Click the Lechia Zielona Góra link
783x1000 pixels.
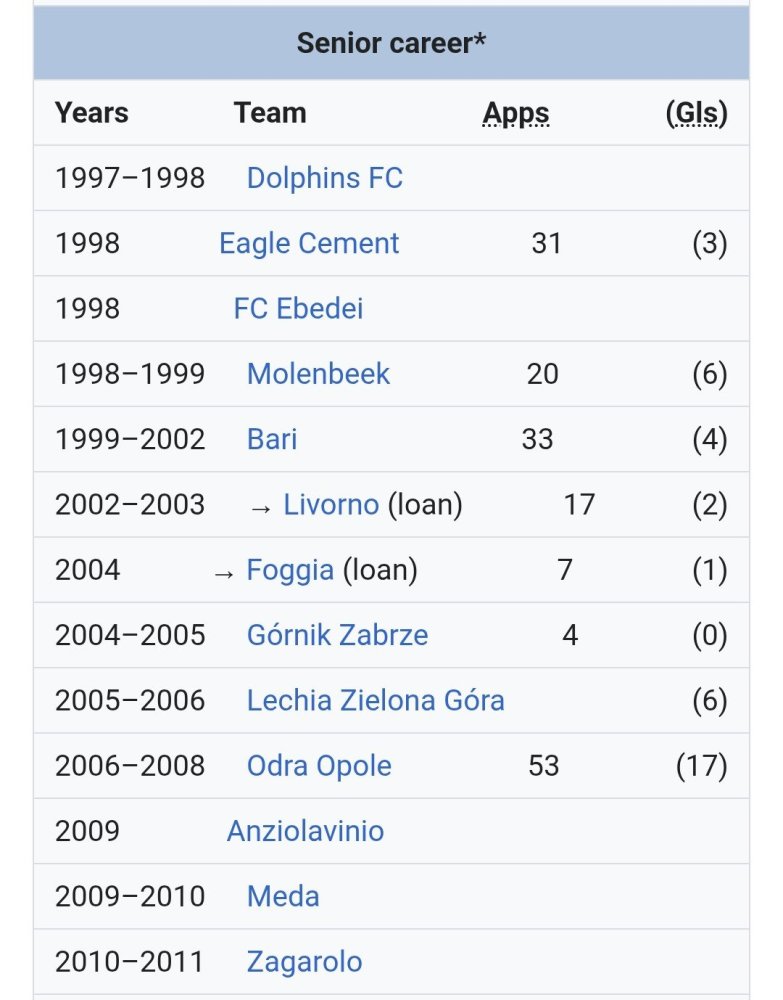click(376, 700)
